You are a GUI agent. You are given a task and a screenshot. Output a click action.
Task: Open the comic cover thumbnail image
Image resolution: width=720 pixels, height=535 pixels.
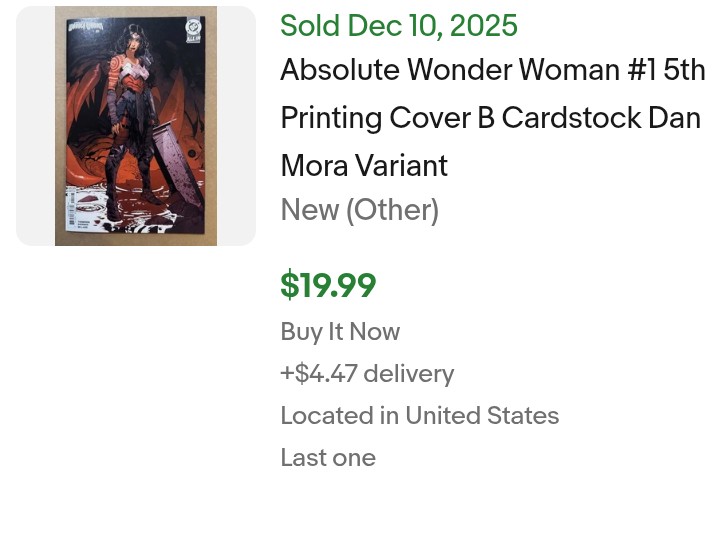[135, 126]
